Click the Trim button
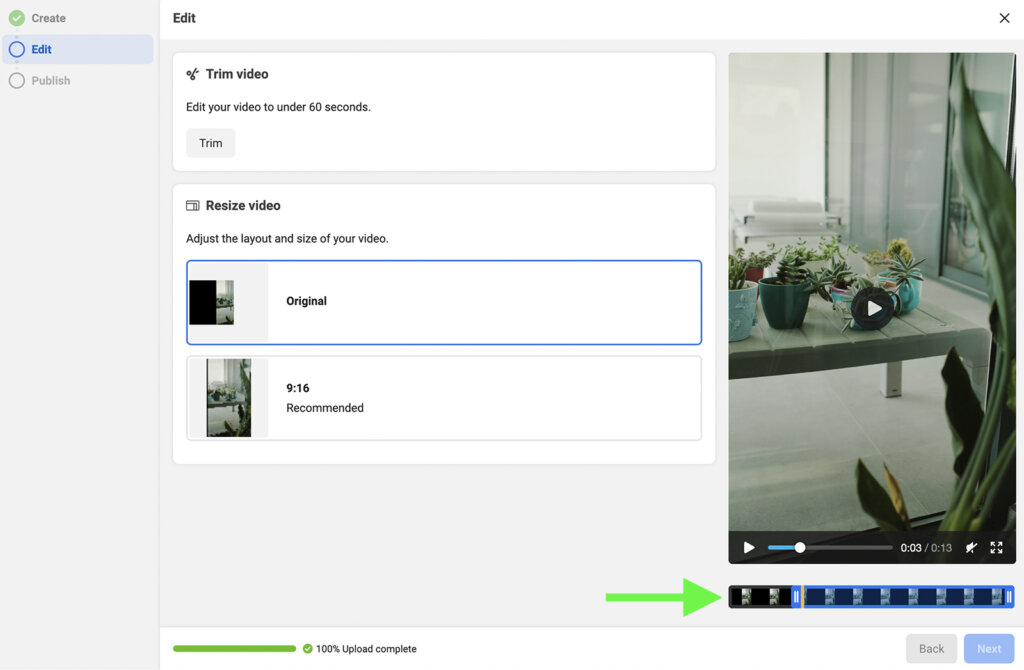Image resolution: width=1024 pixels, height=670 pixels. 210,143
